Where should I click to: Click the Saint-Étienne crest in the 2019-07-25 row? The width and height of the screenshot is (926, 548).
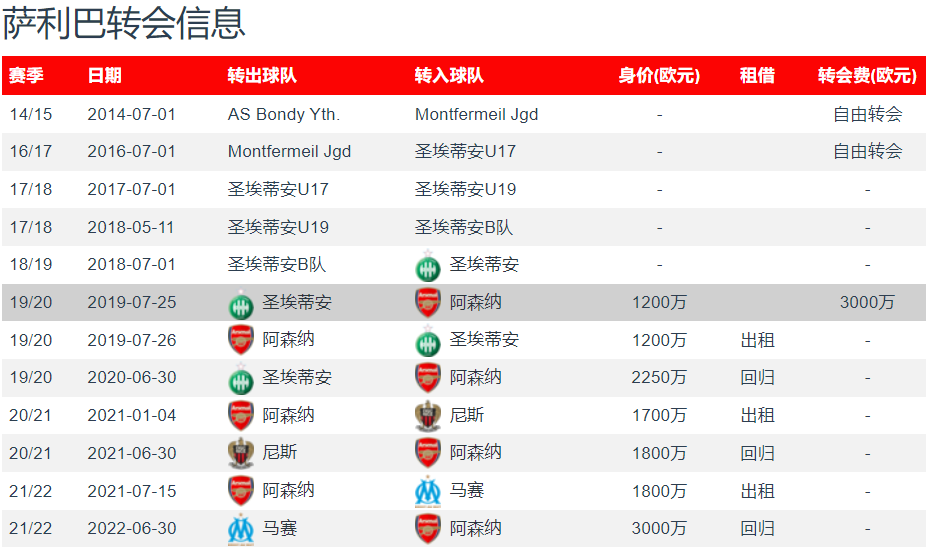point(241,302)
